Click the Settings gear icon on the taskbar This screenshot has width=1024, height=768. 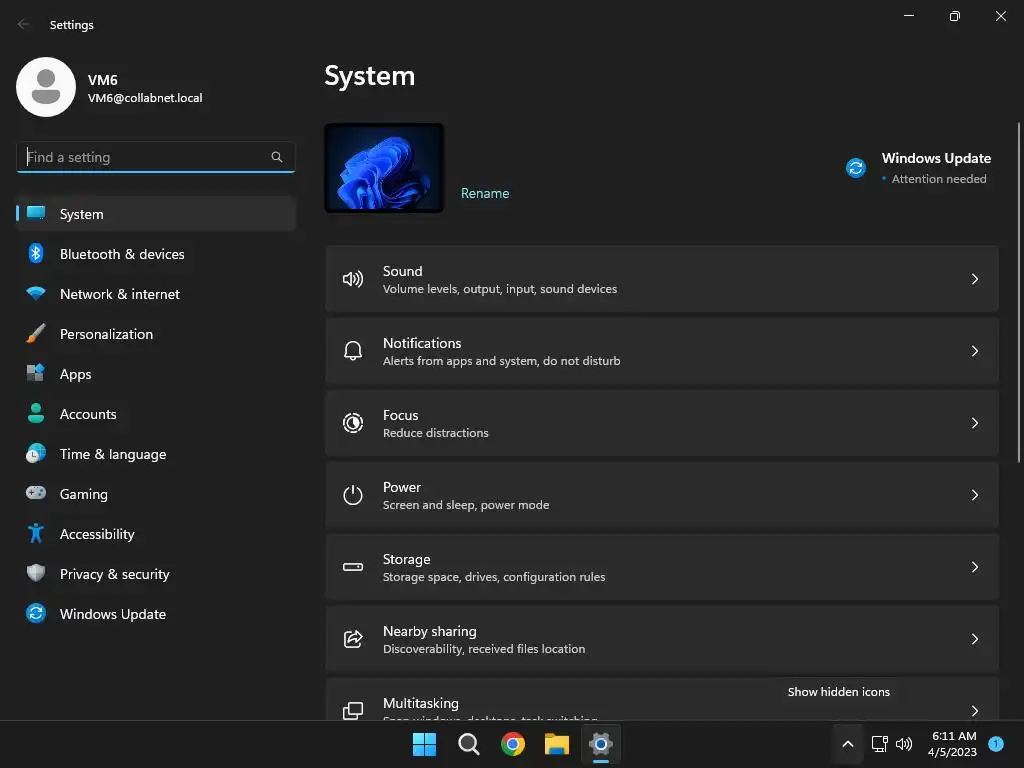point(601,744)
